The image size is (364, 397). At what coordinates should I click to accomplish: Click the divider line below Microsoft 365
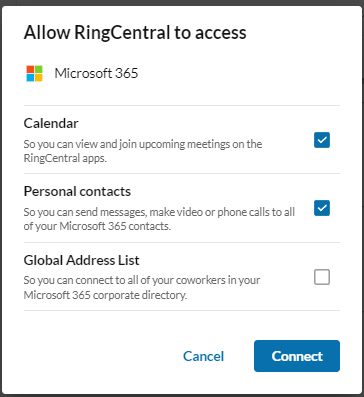tap(182, 105)
